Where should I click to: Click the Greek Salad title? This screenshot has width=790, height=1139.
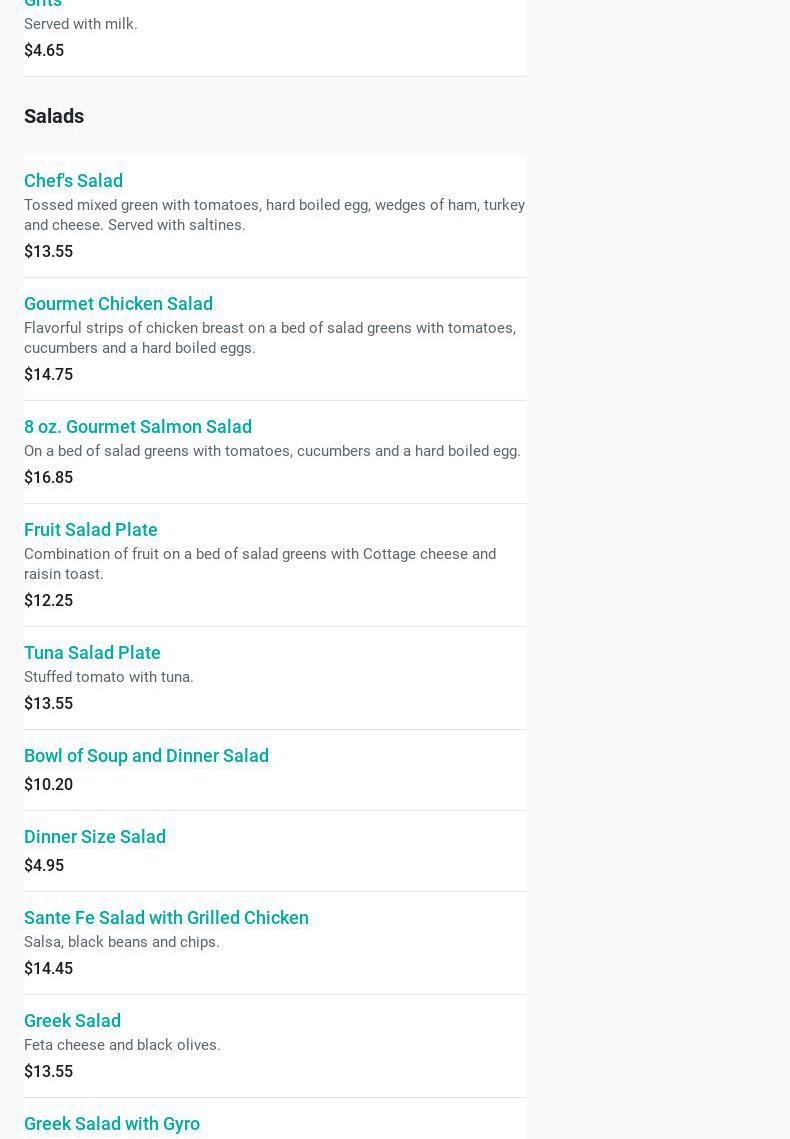(x=72, y=1021)
